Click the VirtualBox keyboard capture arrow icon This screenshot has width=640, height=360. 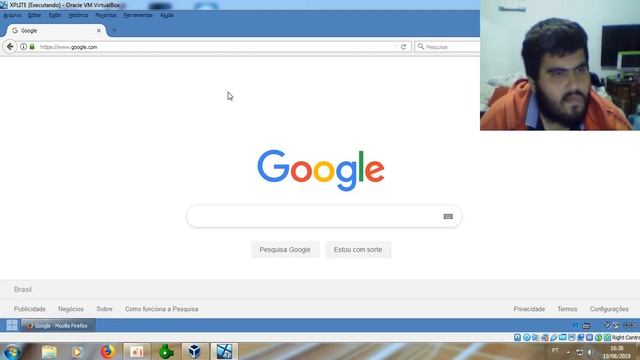coord(607,337)
